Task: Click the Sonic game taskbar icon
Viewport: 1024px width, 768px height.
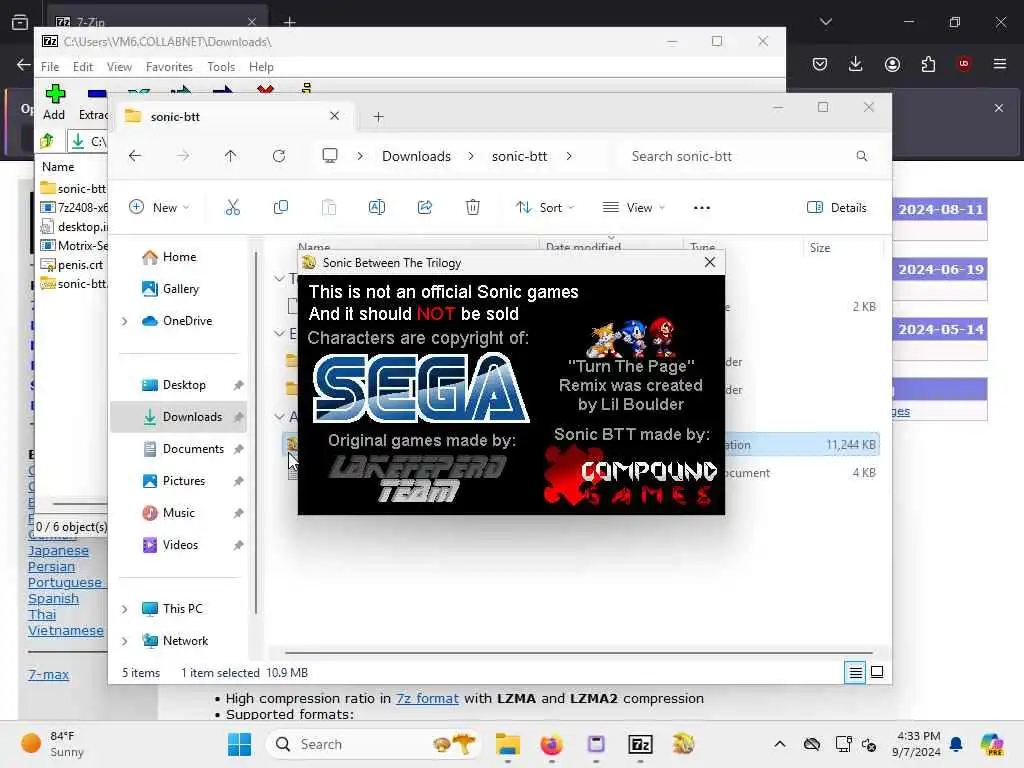Action: pos(684,744)
